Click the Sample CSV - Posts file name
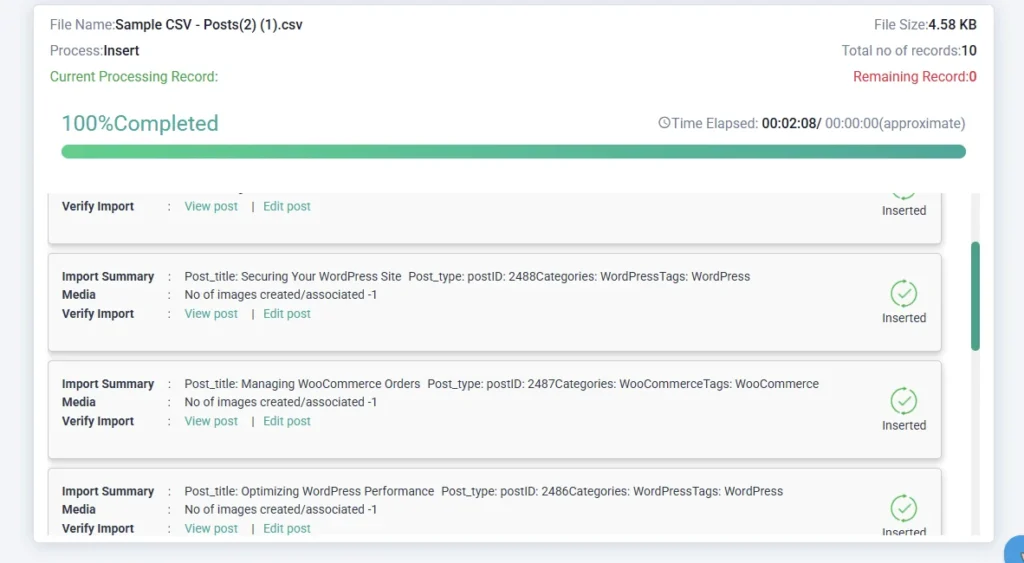This screenshot has width=1024, height=563. pyautogui.click(x=208, y=25)
